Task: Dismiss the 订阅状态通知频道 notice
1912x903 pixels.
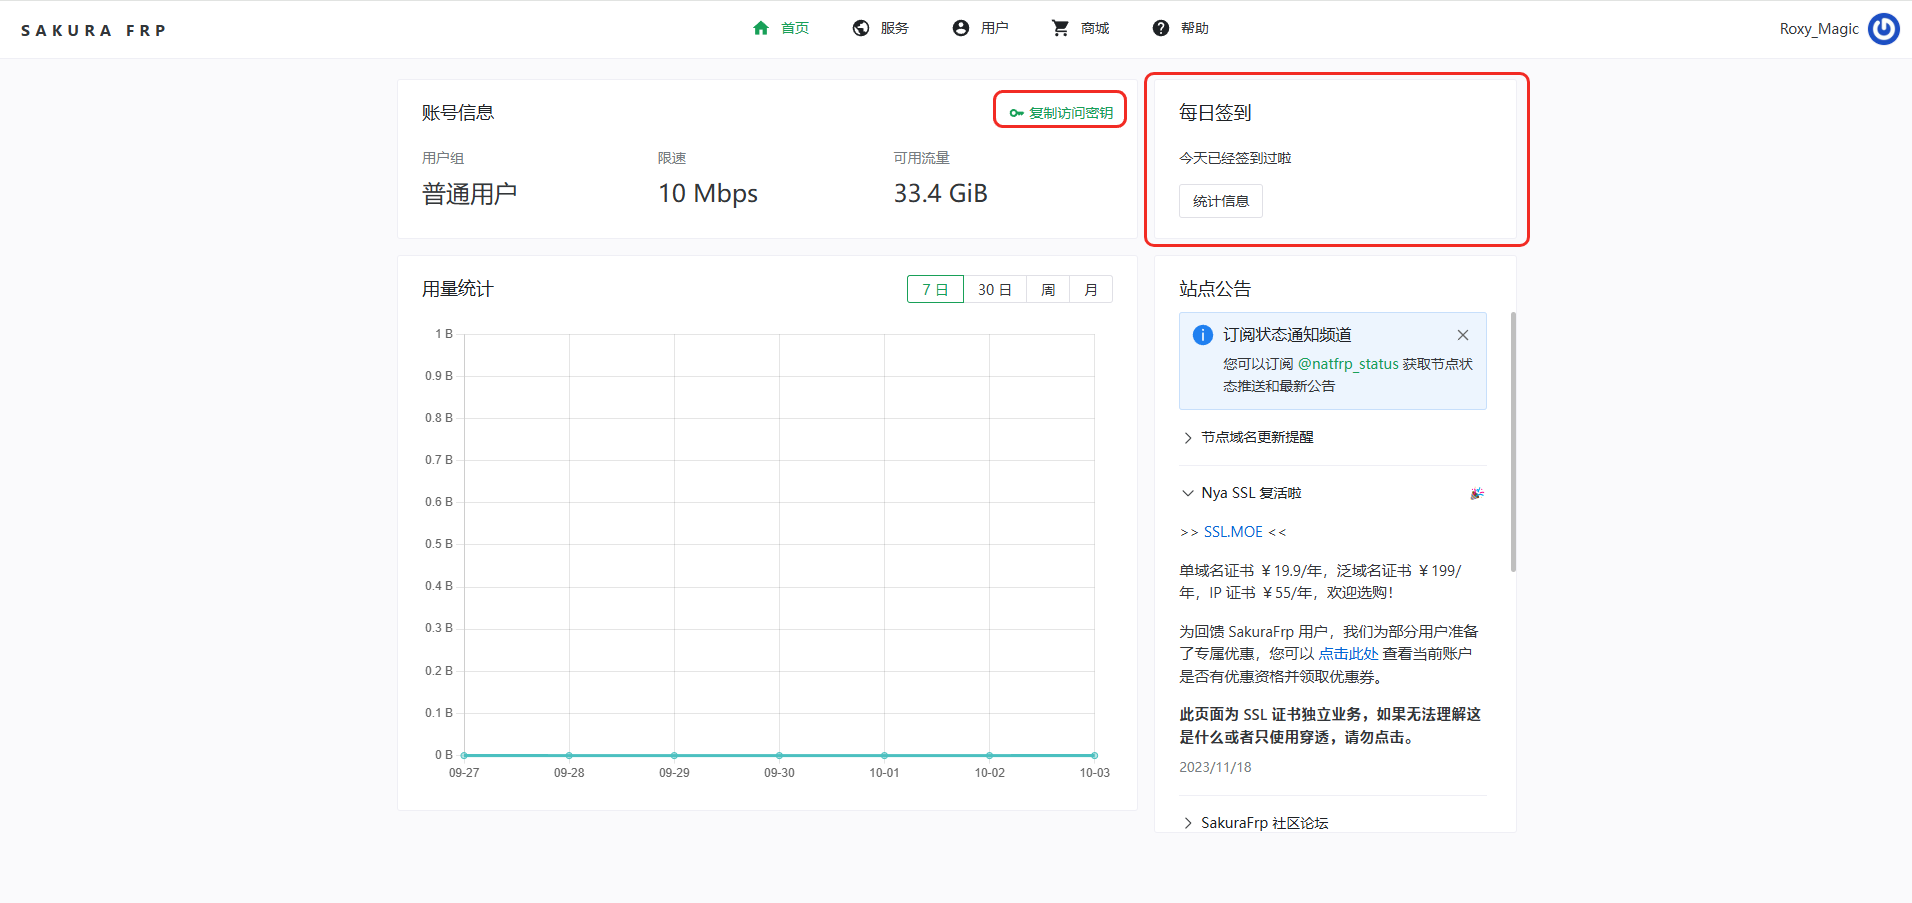Action: pos(1463,335)
